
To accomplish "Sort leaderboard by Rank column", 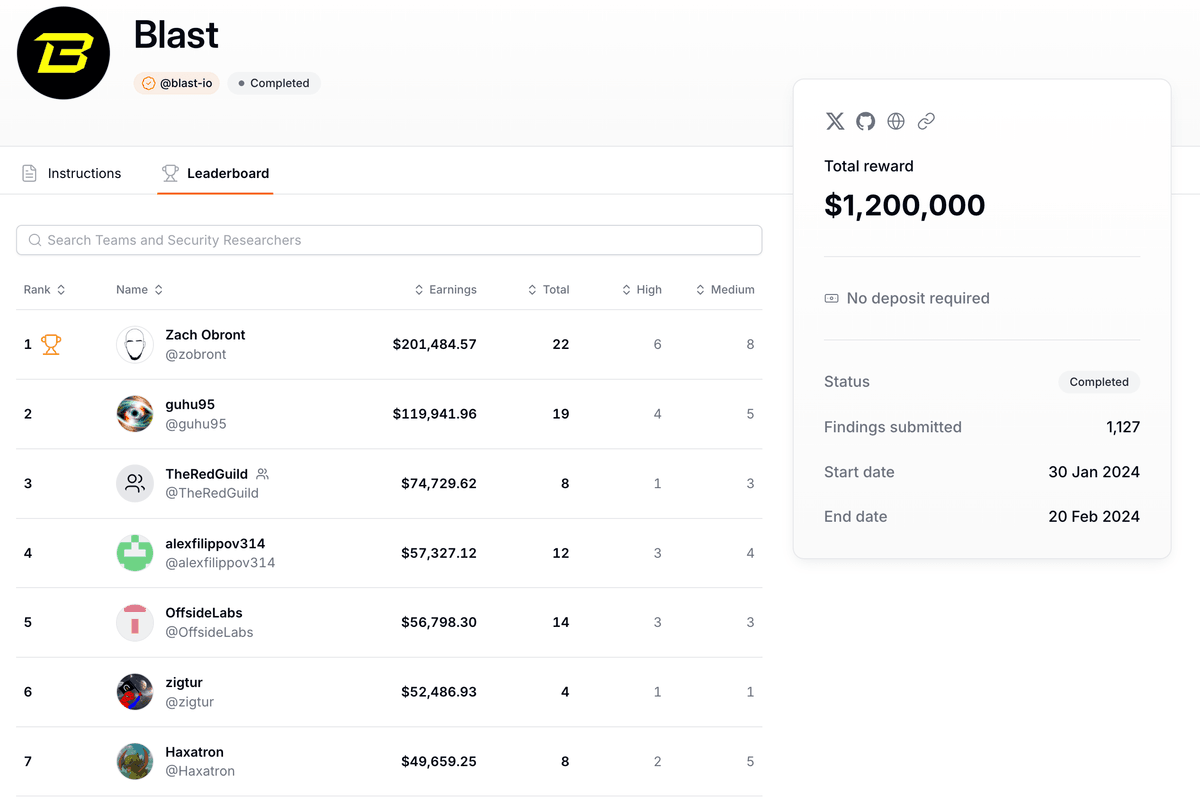I will point(45,290).
